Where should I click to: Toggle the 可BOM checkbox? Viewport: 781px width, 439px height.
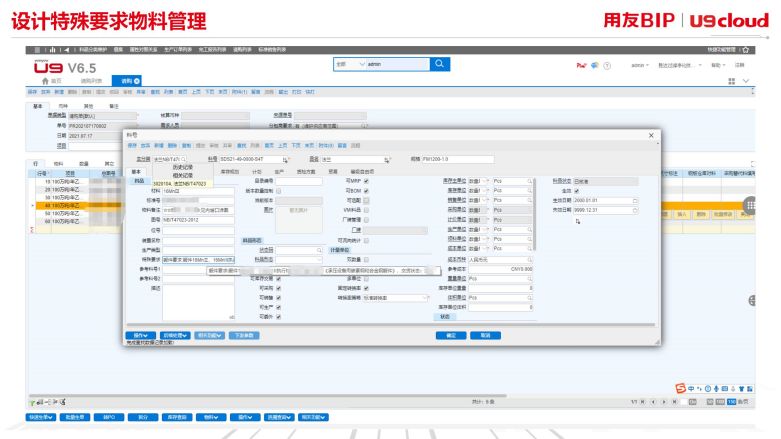(366, 191)
